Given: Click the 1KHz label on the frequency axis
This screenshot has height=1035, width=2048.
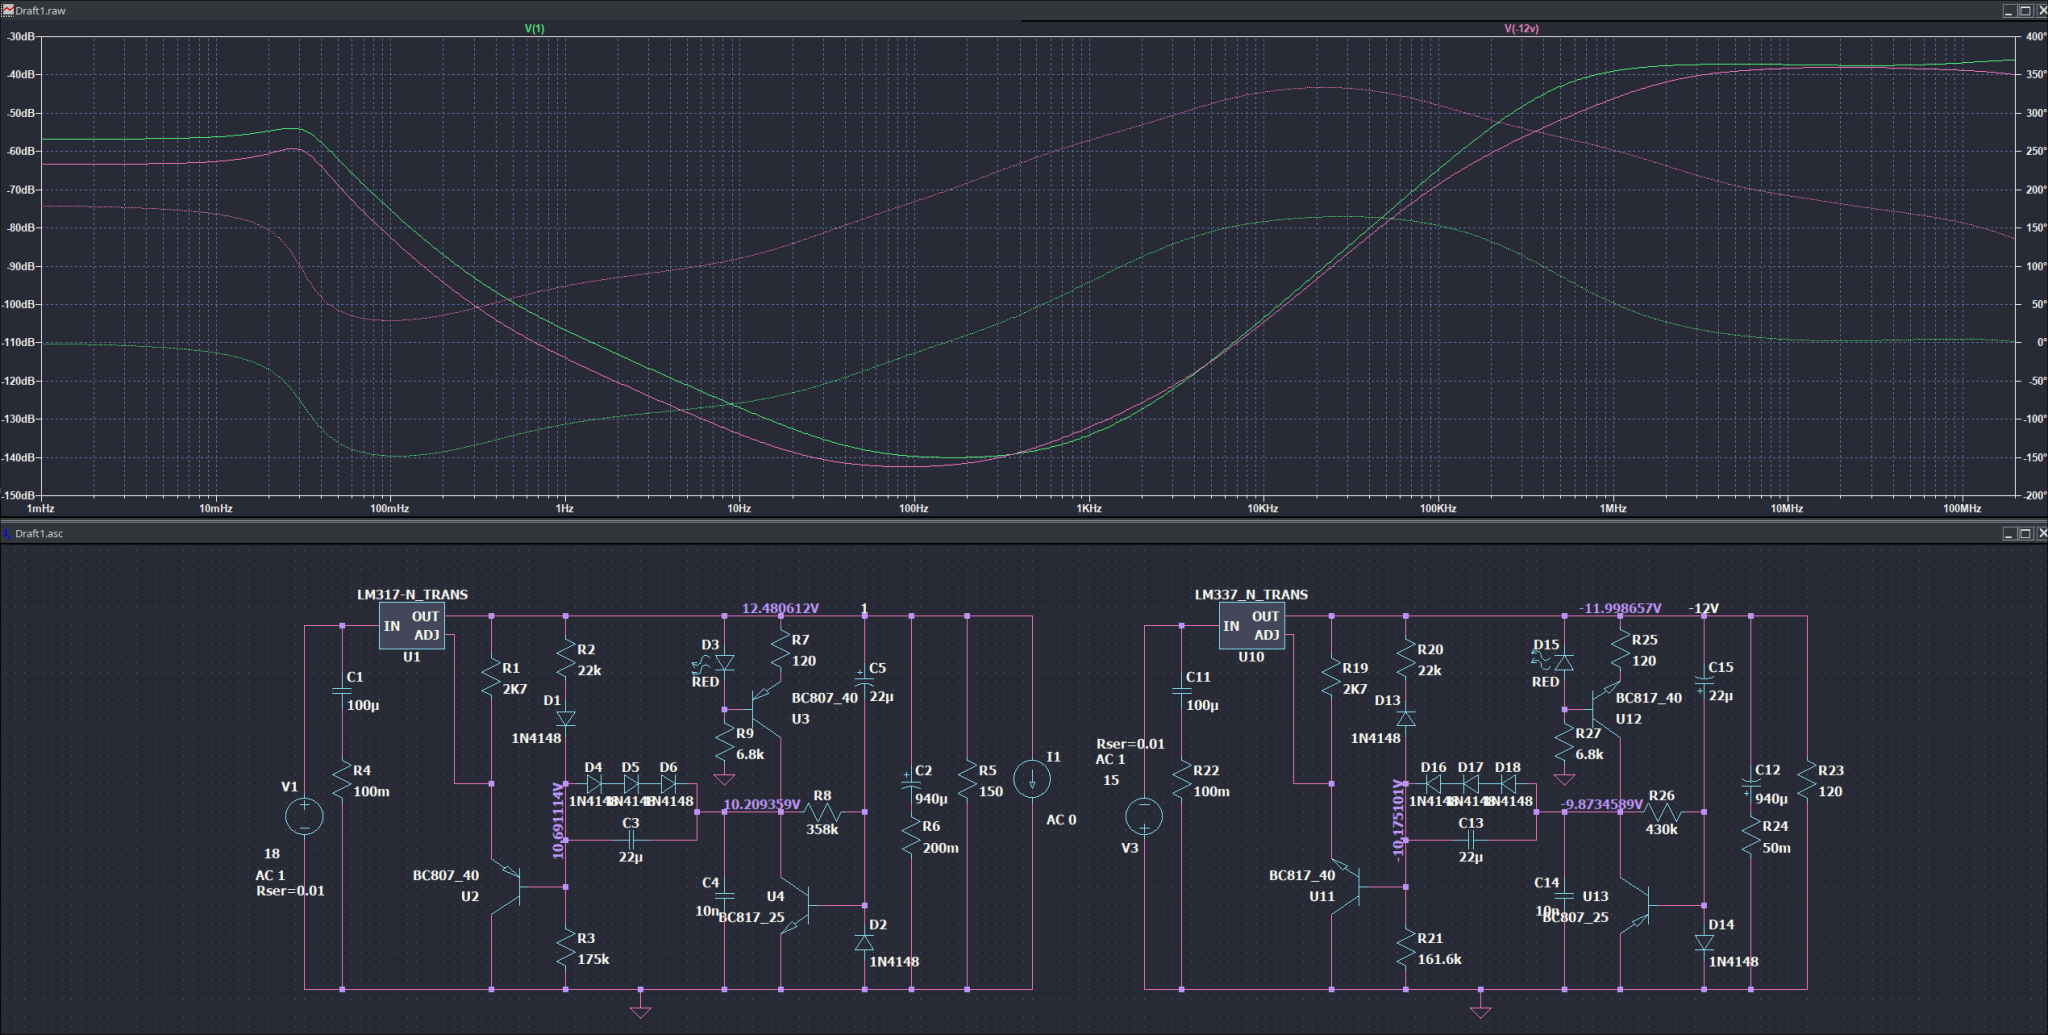Looking at the screenshot, I should (1088, 508).
